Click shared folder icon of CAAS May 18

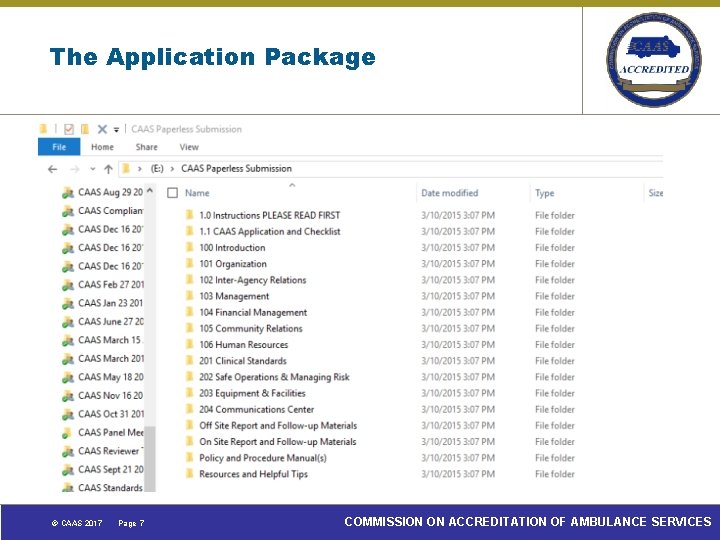pyautogui.click(x=68, y=377)
